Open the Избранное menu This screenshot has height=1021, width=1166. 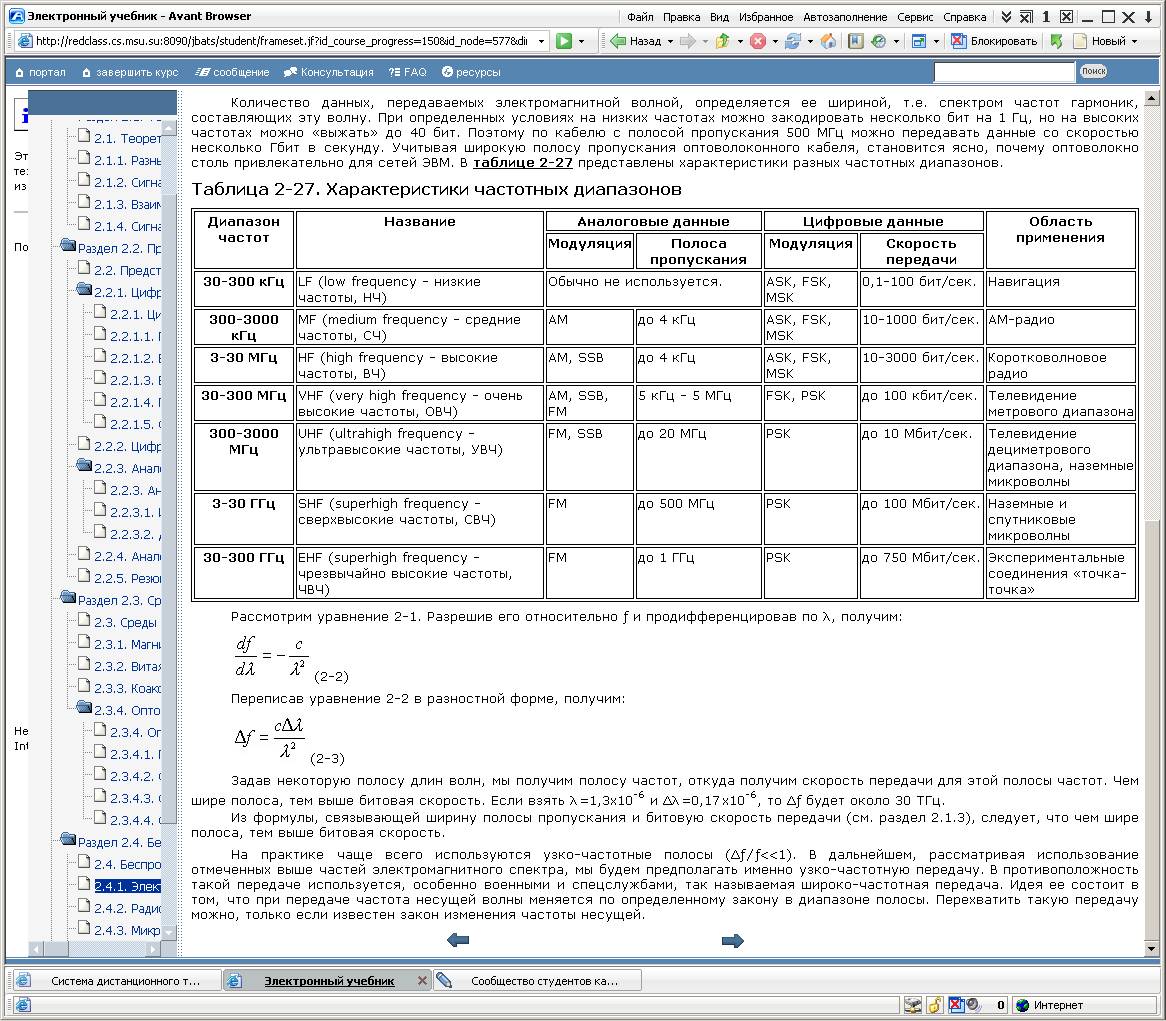tap(766, 16)
